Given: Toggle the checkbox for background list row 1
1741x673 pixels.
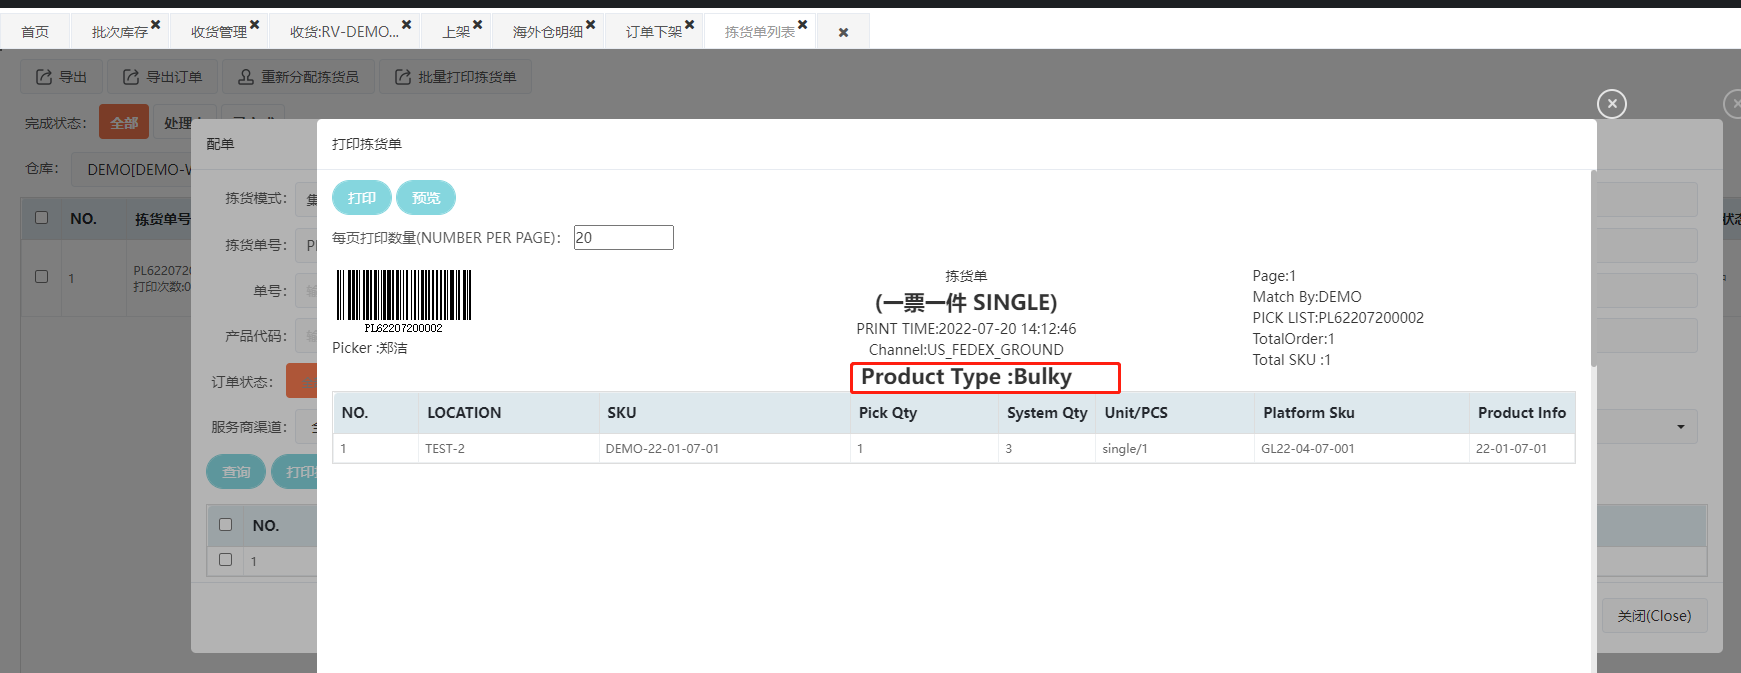Looking at the screenshot, I should coord(41,276).
